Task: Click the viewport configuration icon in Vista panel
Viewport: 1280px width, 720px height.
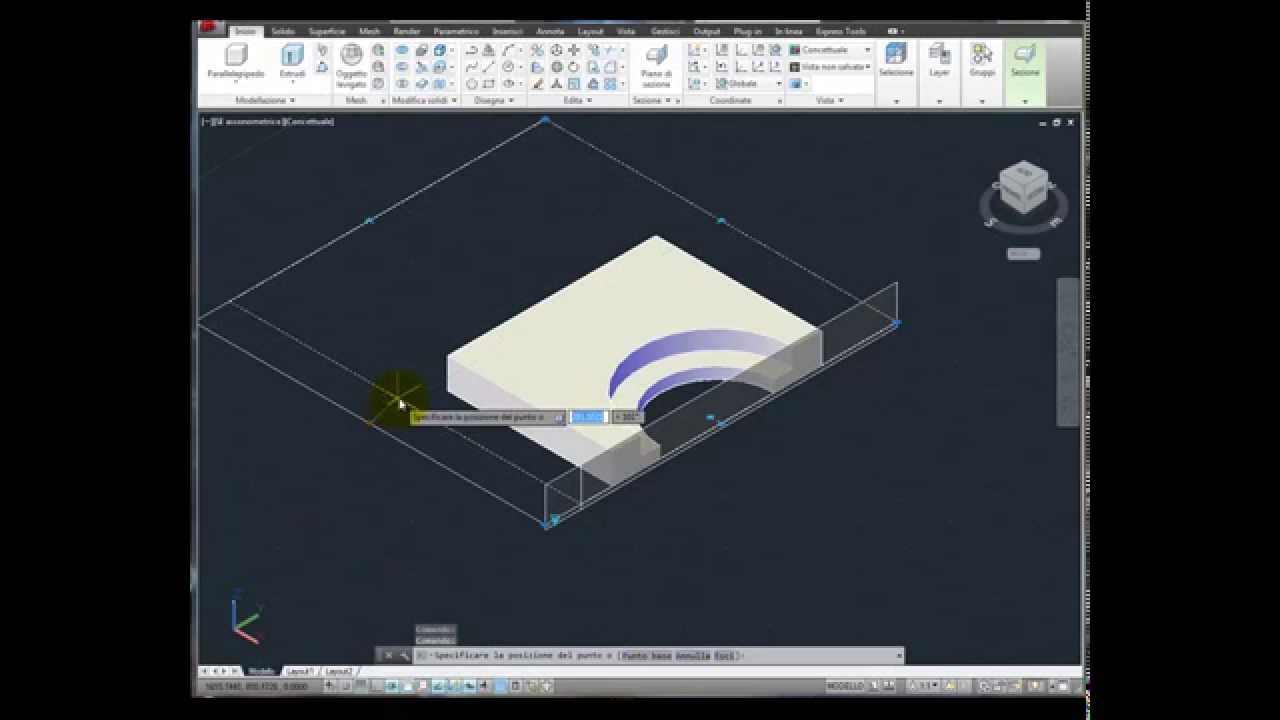Action: (x=796, y=84)
